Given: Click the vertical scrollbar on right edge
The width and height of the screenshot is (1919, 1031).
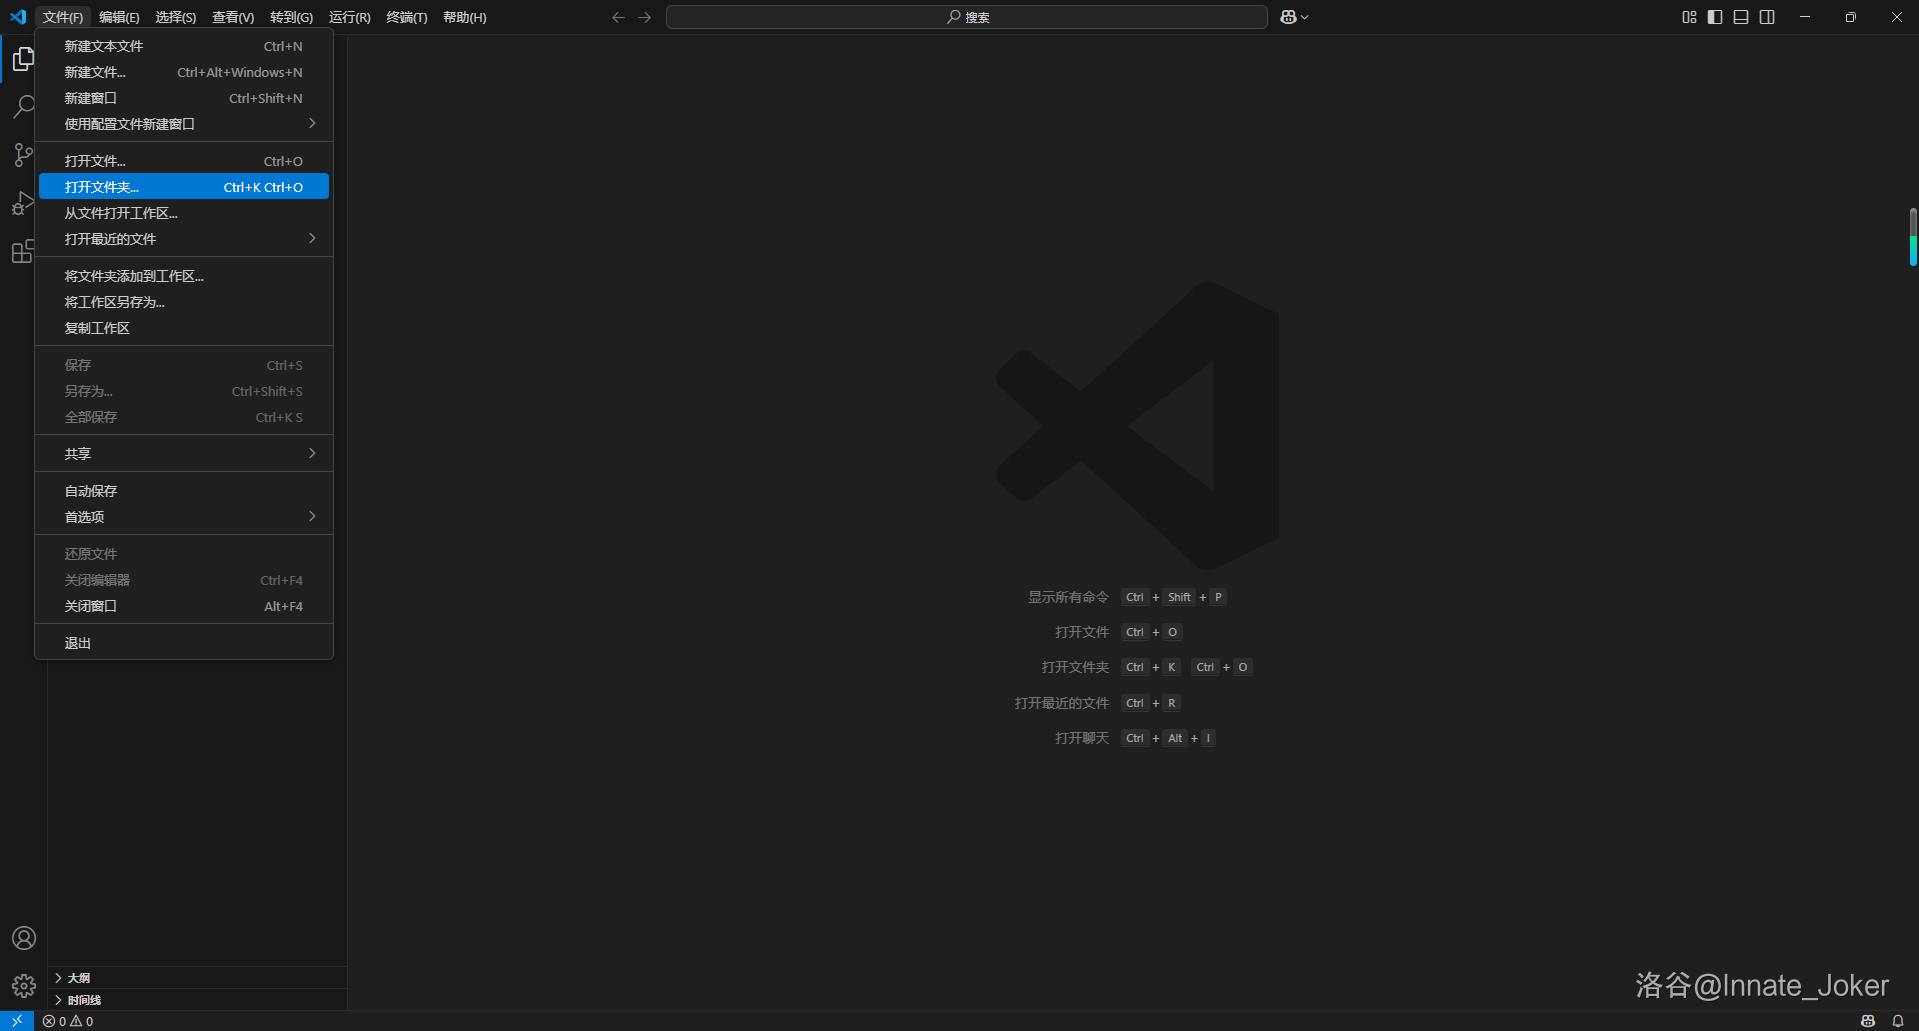Looking at the screenshot, I should [x=1912, y=237].
